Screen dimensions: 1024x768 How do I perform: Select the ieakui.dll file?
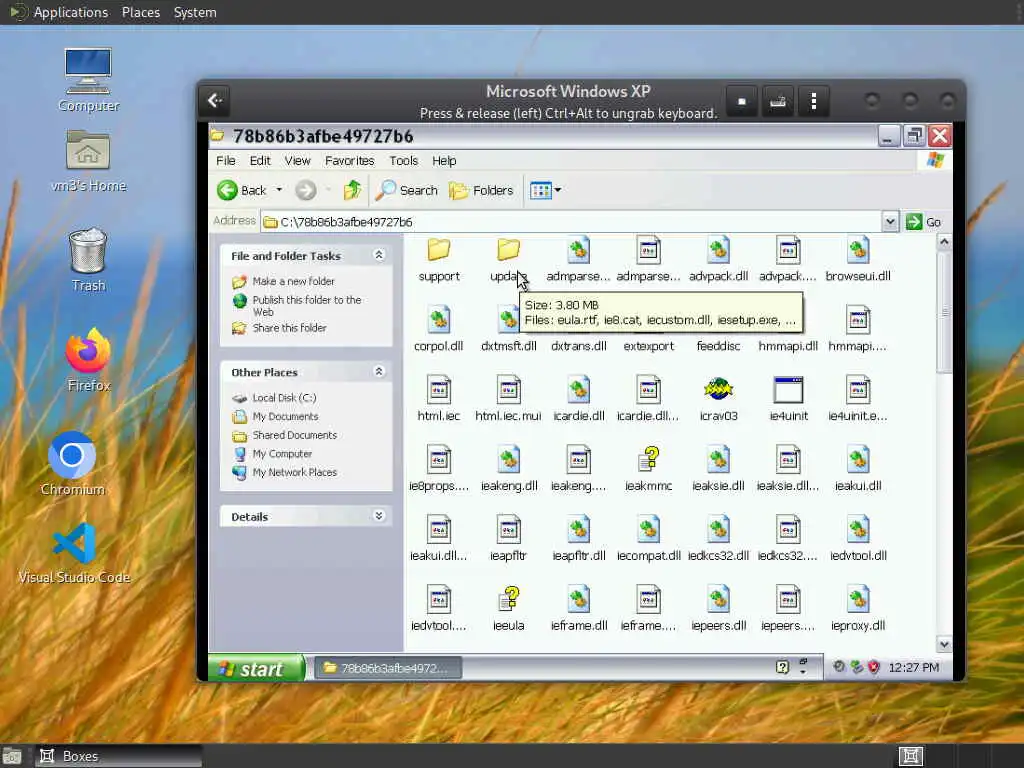pos(857,469)
